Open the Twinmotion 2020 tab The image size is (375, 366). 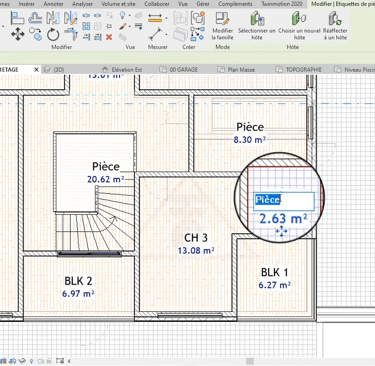click(282, 4)
